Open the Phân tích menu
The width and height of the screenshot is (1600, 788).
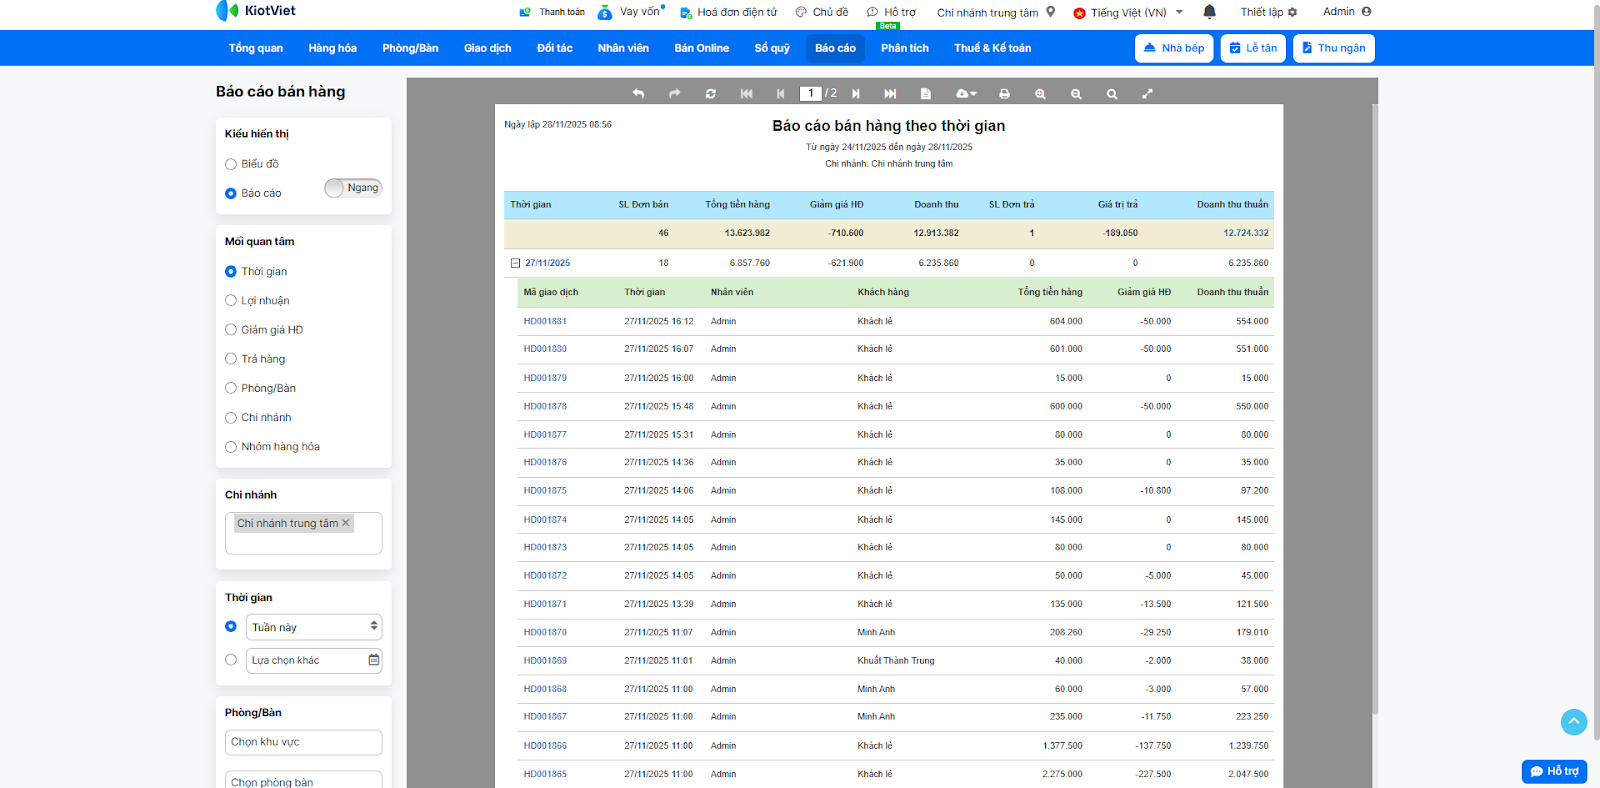coord(904,48)
